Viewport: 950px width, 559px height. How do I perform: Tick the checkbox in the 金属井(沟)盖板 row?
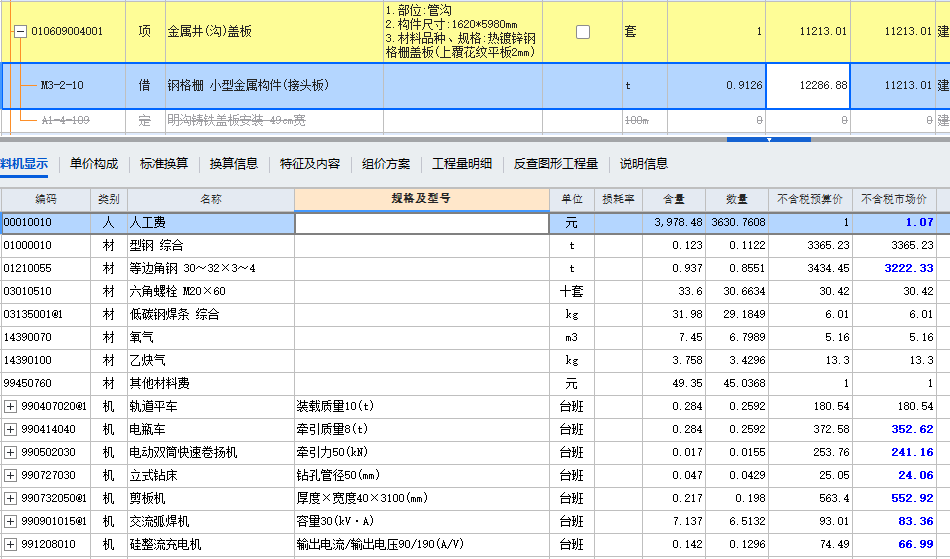point(582,31)
